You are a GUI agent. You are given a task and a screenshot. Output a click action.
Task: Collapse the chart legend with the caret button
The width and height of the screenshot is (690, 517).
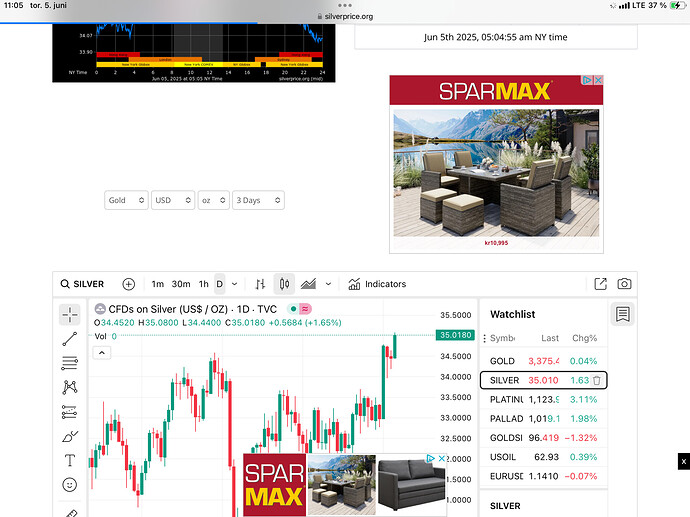(102, 353)
